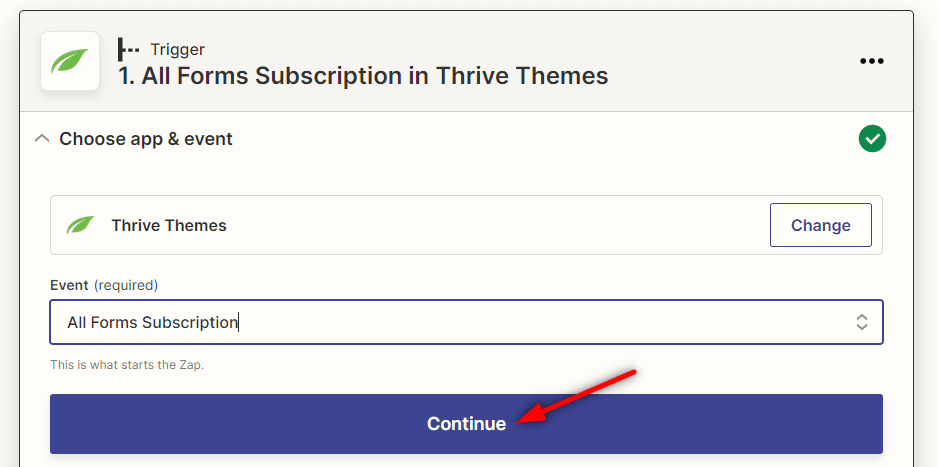Open the three-dot more options menu
This screenshot has width=938, height=467.
click(x=872, y=61)
